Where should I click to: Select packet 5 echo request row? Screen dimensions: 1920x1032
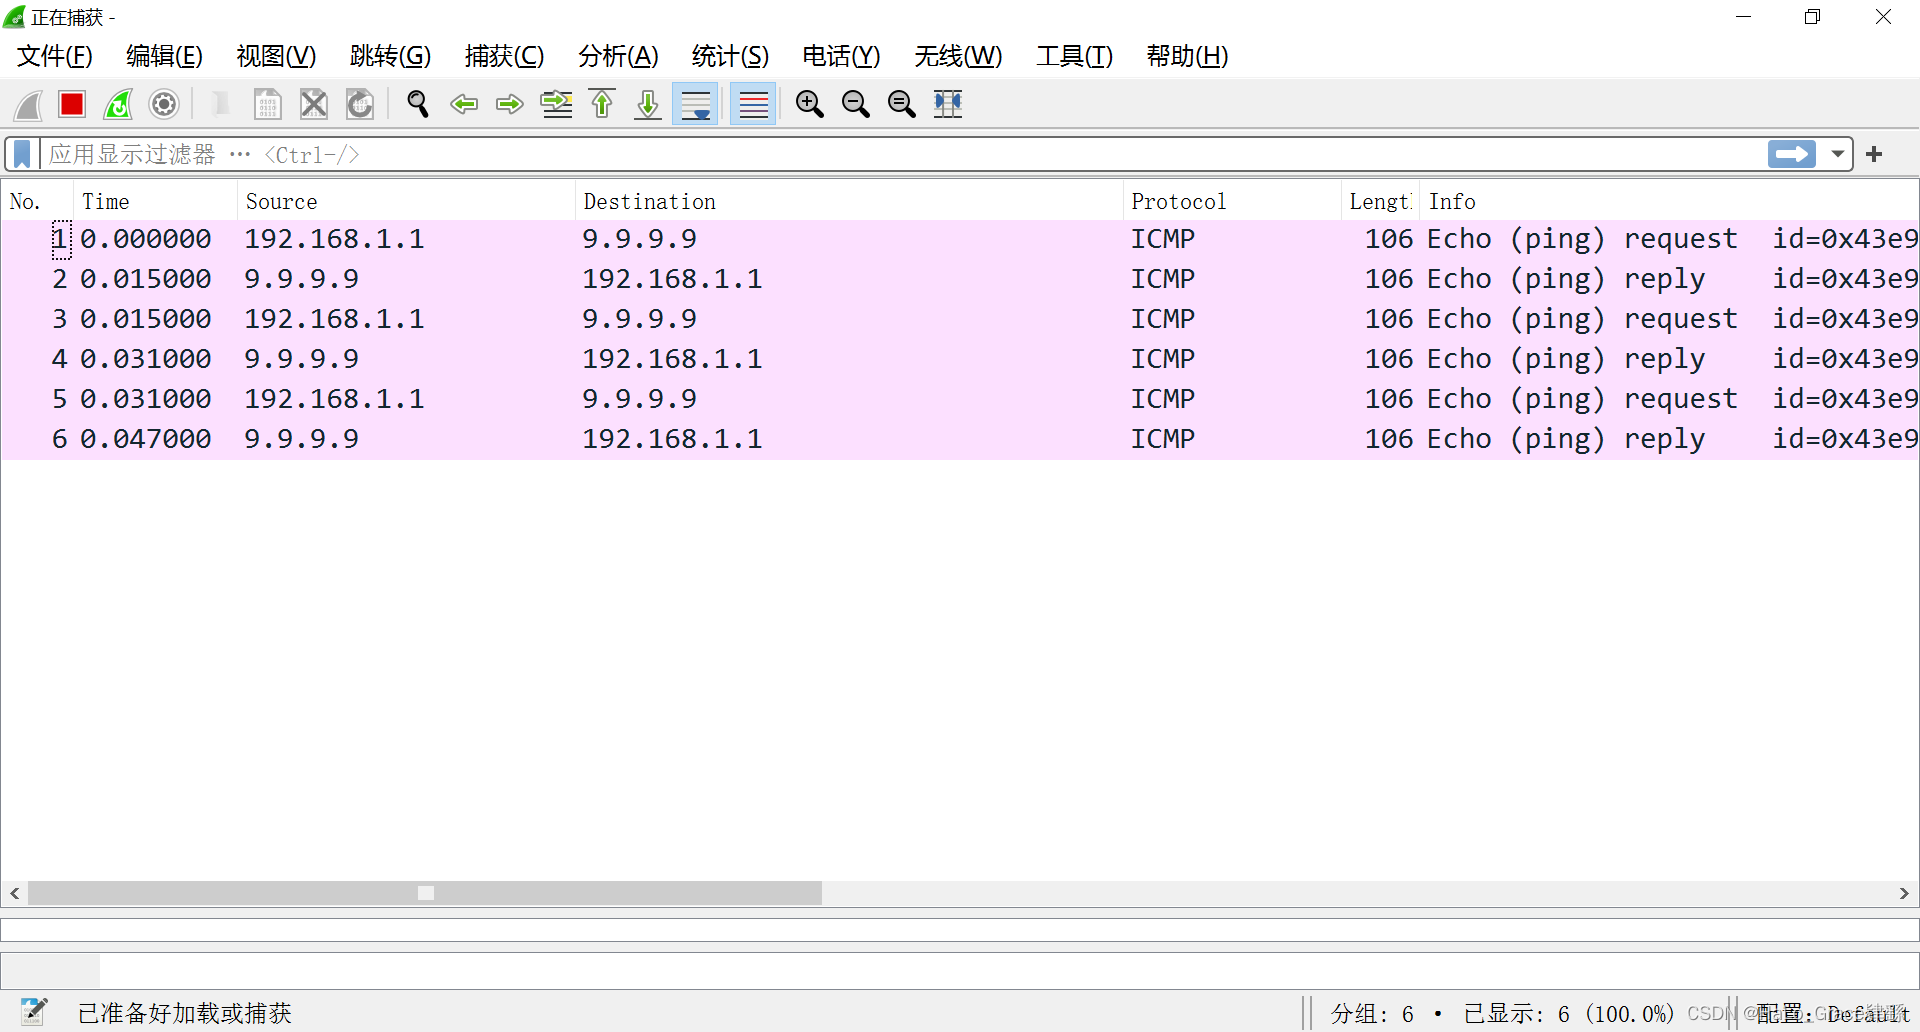coord(960,399)
